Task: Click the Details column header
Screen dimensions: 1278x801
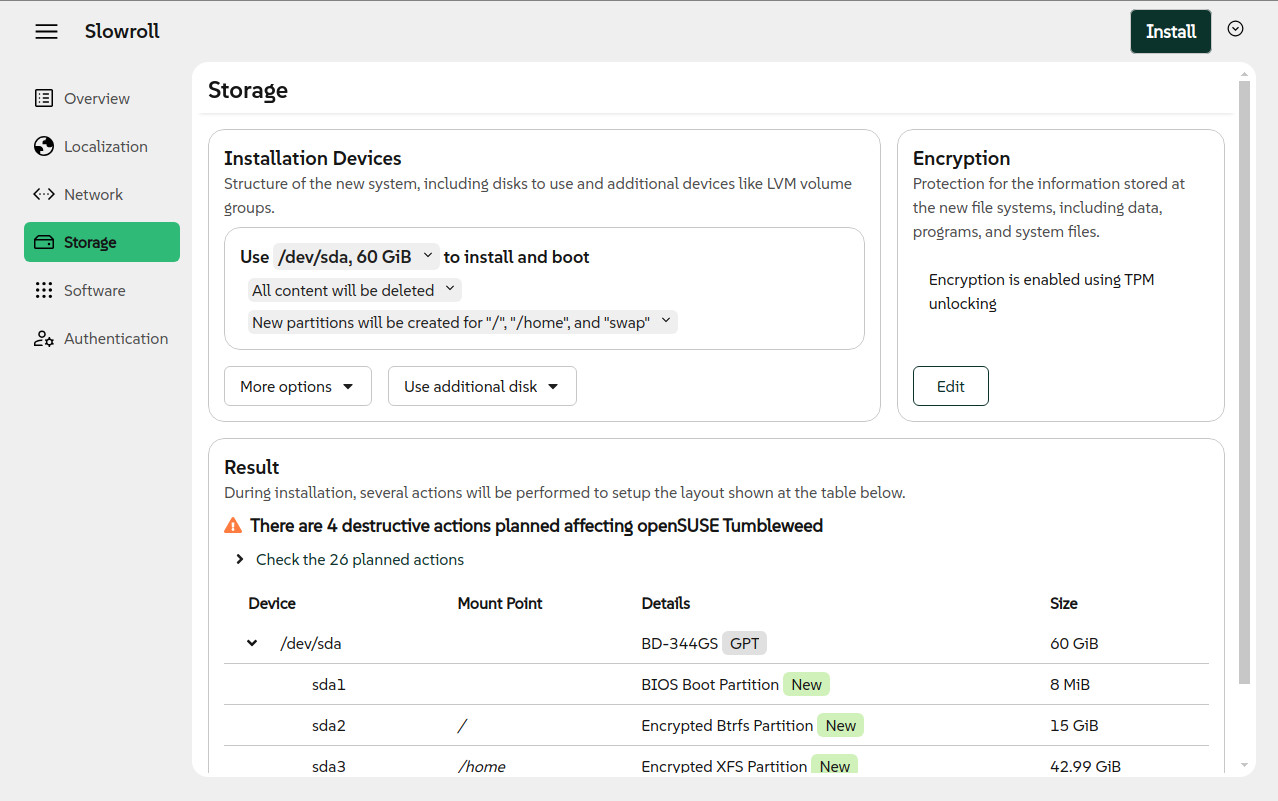Action: coord(666,603)
